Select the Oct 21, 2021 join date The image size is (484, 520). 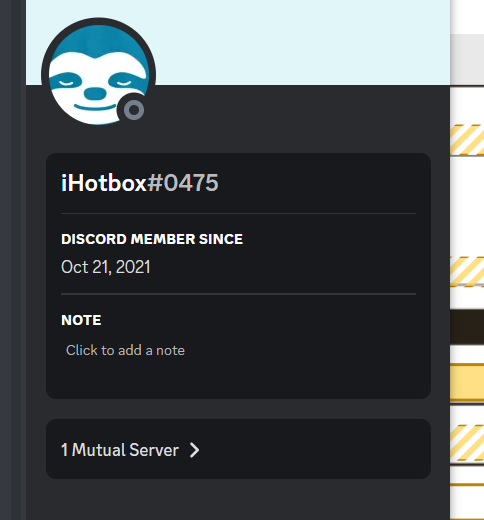[106, 267]
